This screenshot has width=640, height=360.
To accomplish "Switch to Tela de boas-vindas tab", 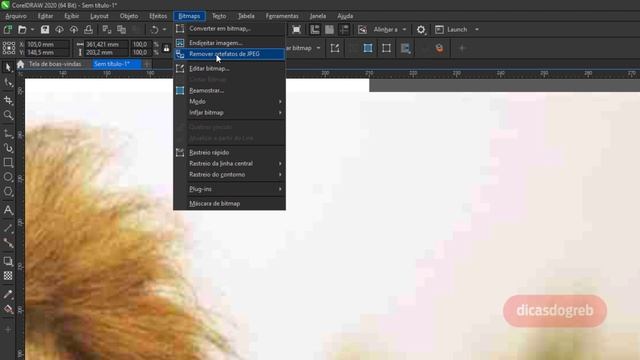I will pos(55,64).
